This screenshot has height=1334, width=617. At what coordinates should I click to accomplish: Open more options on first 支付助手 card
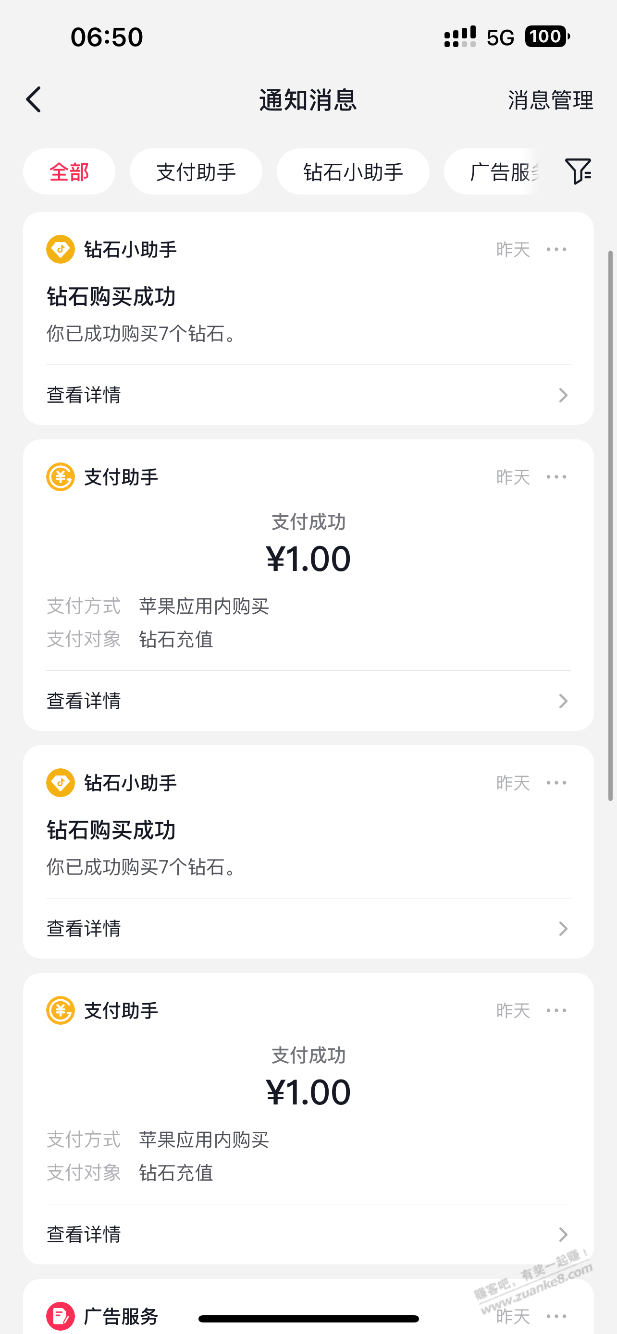pyautogui.click(x=557, y=477)
